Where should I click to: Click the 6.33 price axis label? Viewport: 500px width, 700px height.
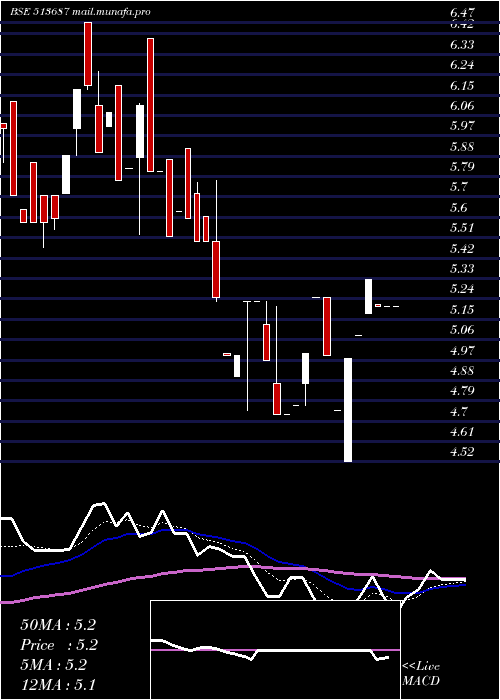[x=462, y=45]
